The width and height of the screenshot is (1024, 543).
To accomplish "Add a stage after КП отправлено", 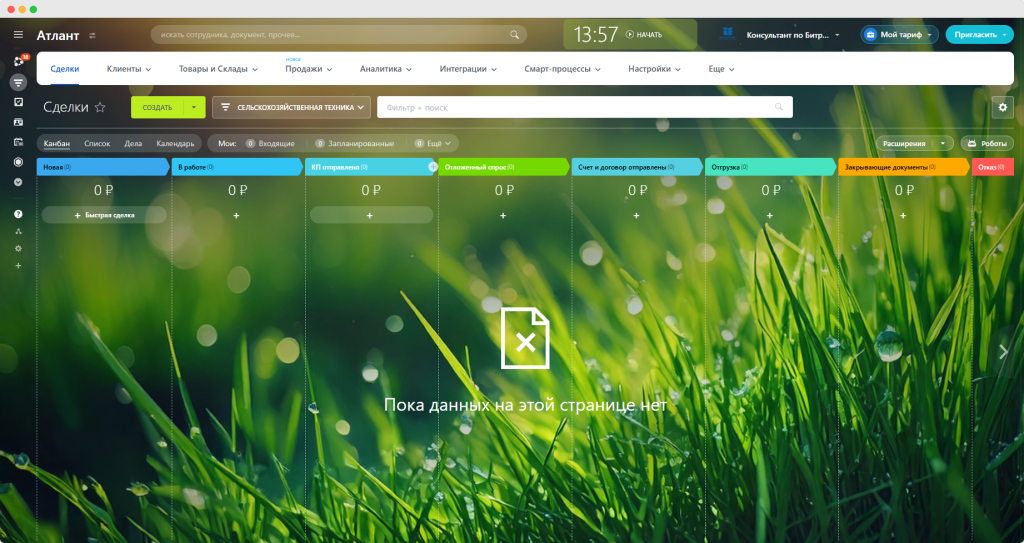I will (x=432, y=167).
